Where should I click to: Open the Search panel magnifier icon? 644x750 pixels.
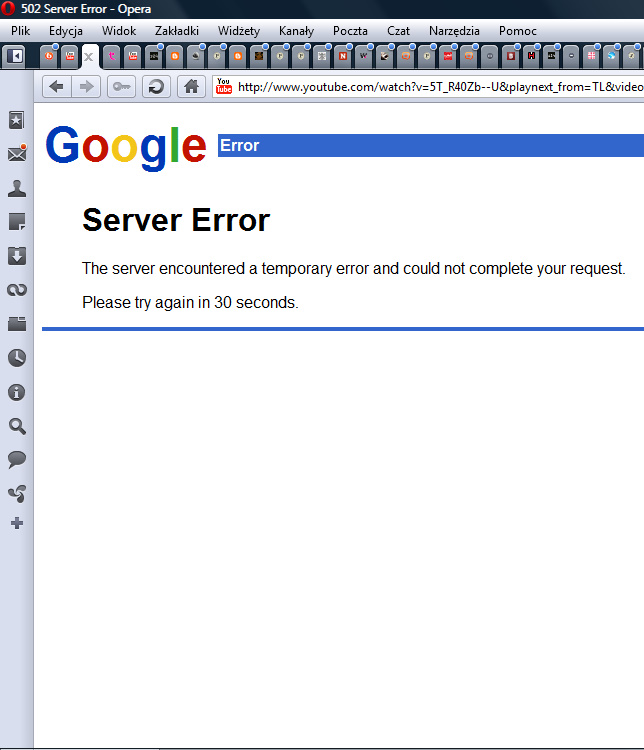point(17,426)
